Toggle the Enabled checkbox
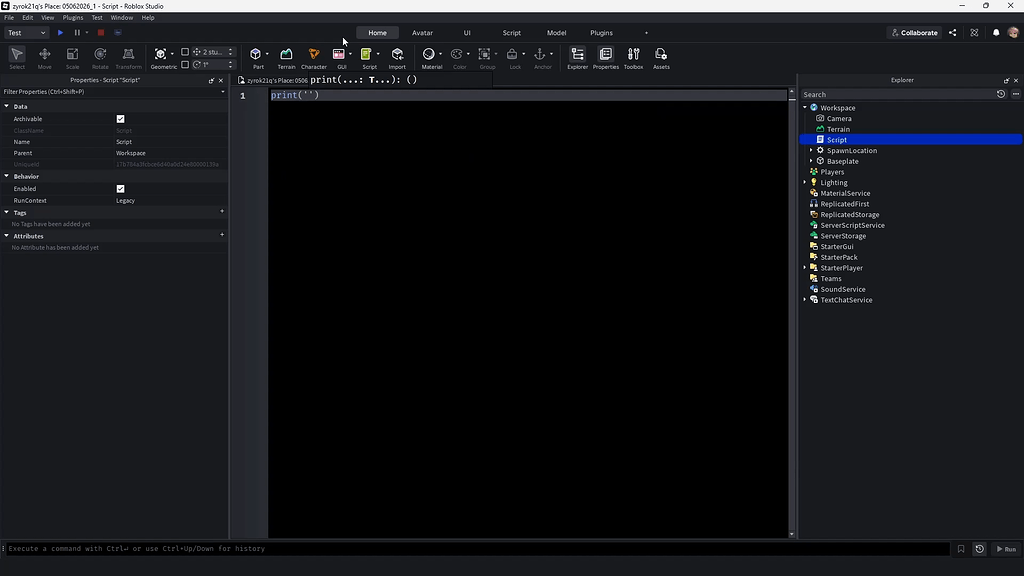 coord(120,189)
